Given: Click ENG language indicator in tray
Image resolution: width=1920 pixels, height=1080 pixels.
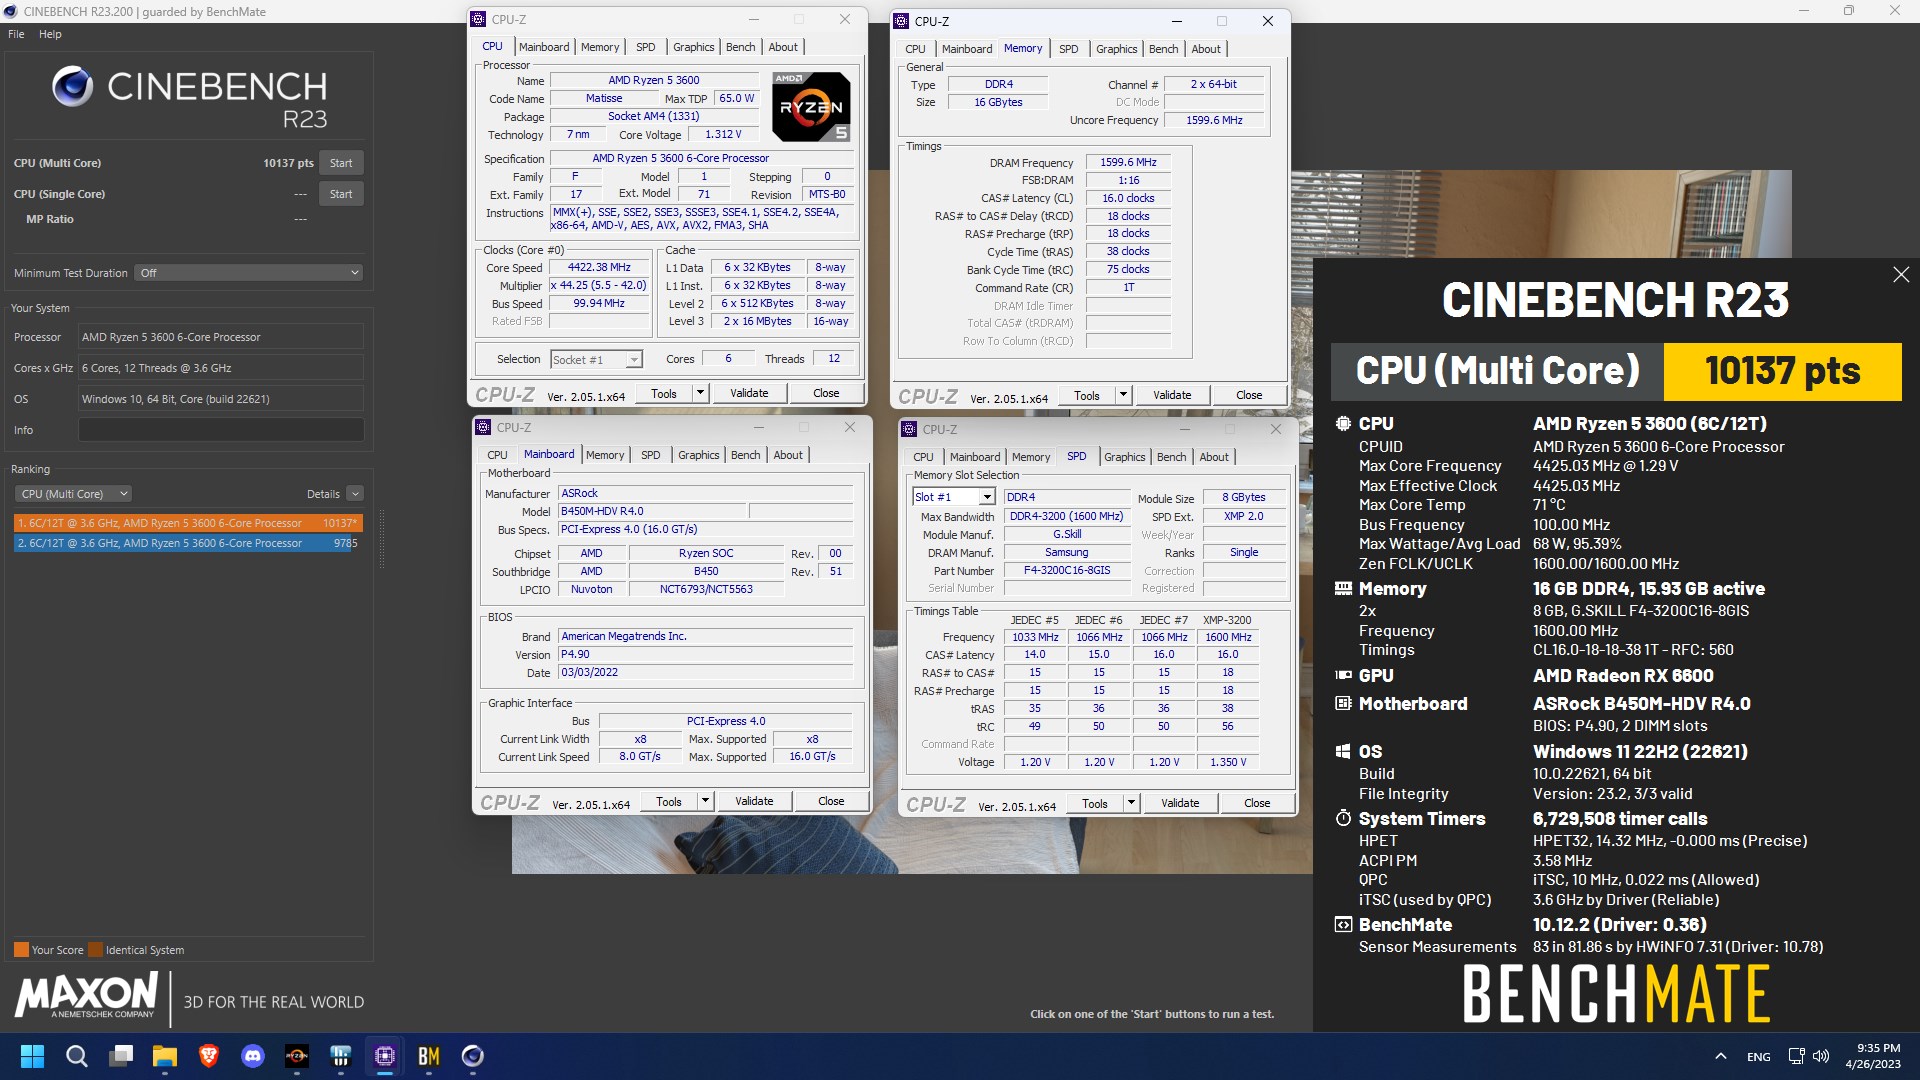Looking at the screenshot, I should pos(1759,1057).
